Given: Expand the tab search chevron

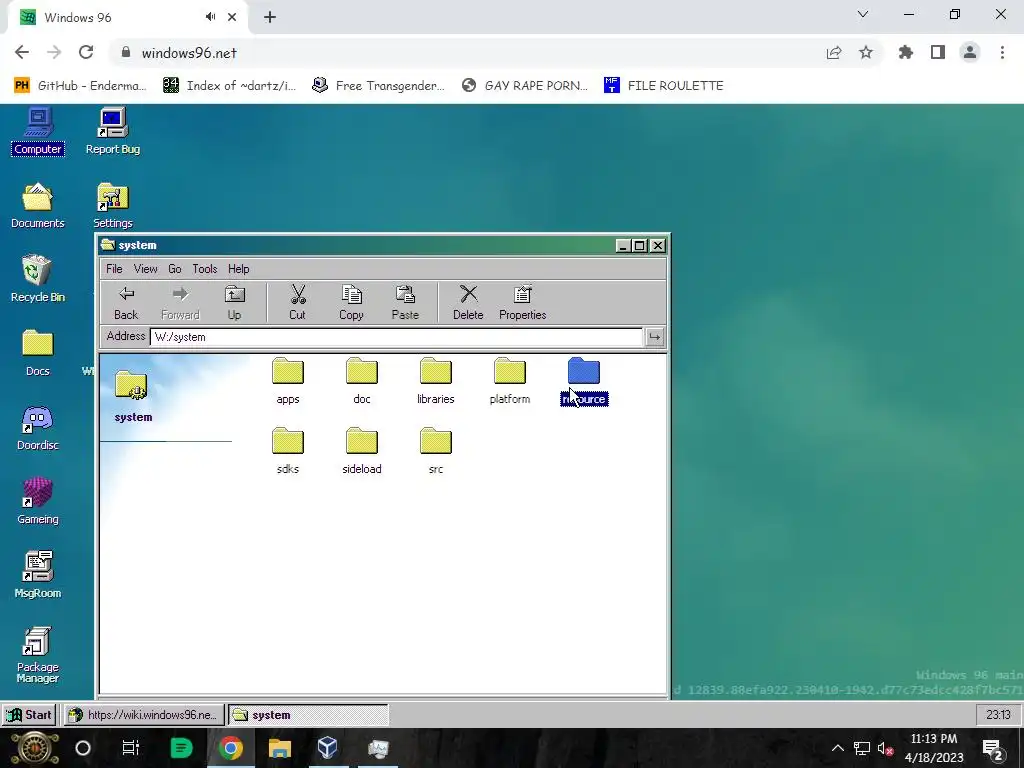Looking at the screenshot, I should 863,14.
